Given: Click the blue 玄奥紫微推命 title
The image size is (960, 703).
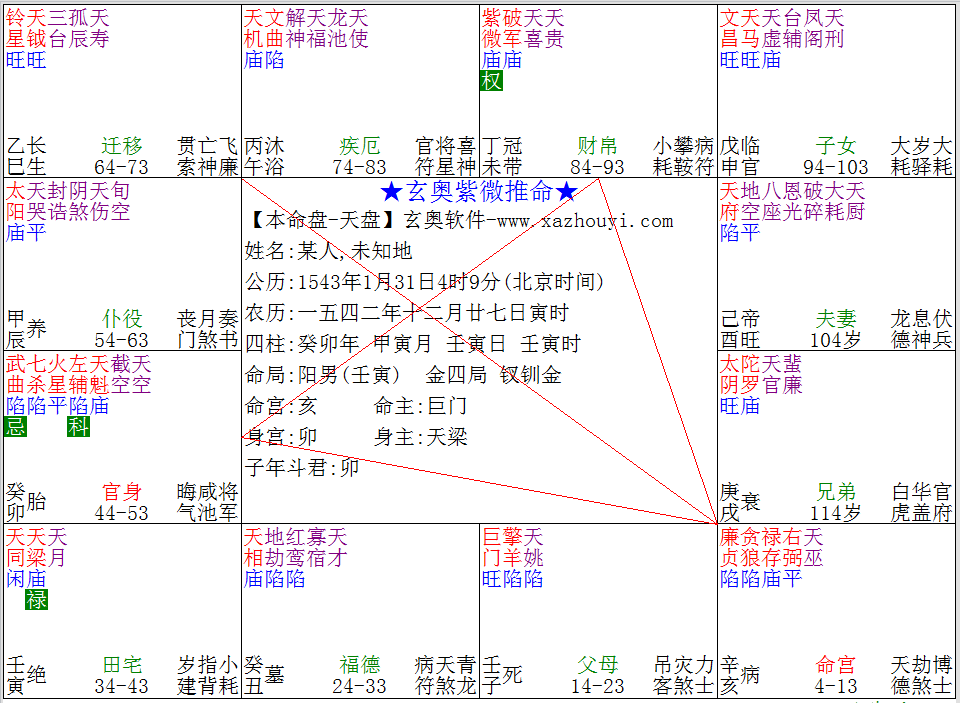Looking at the screenshot, I should [x=479, y=192].
